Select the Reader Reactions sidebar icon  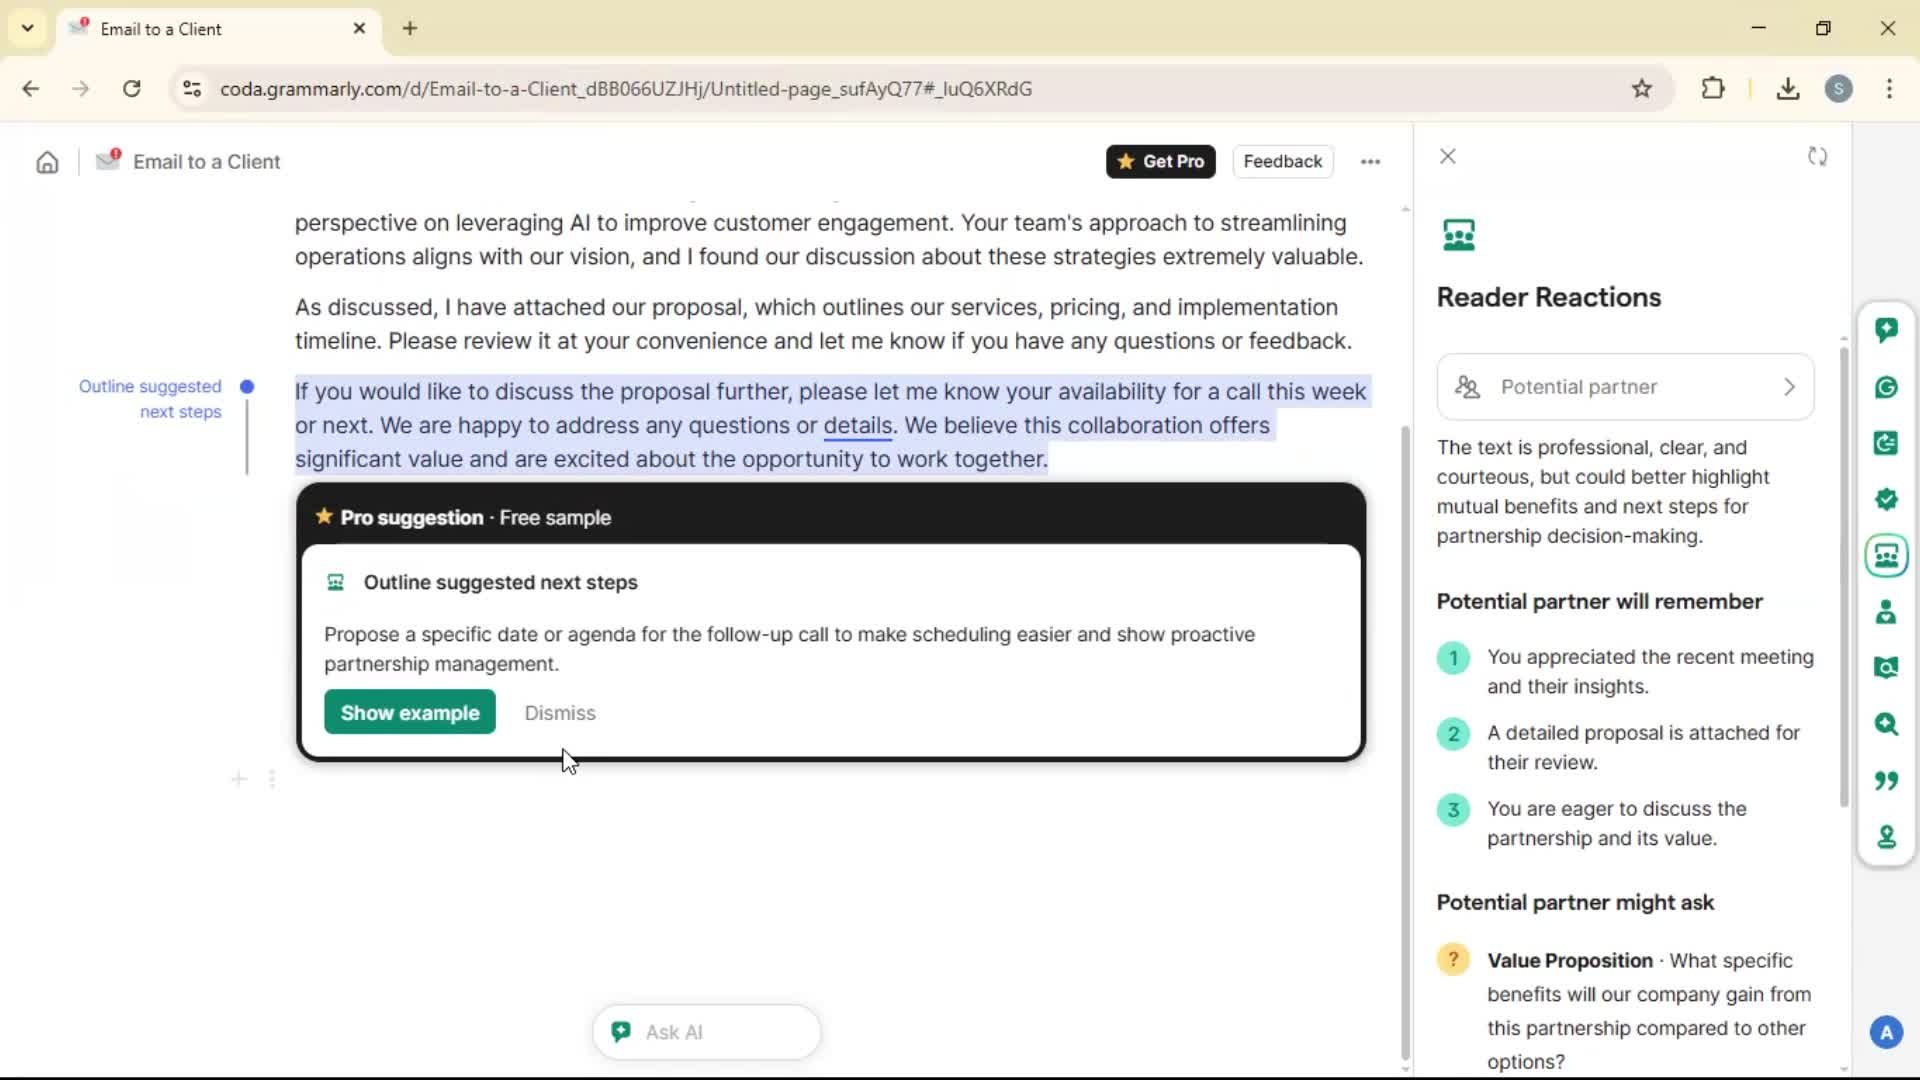1886,556
